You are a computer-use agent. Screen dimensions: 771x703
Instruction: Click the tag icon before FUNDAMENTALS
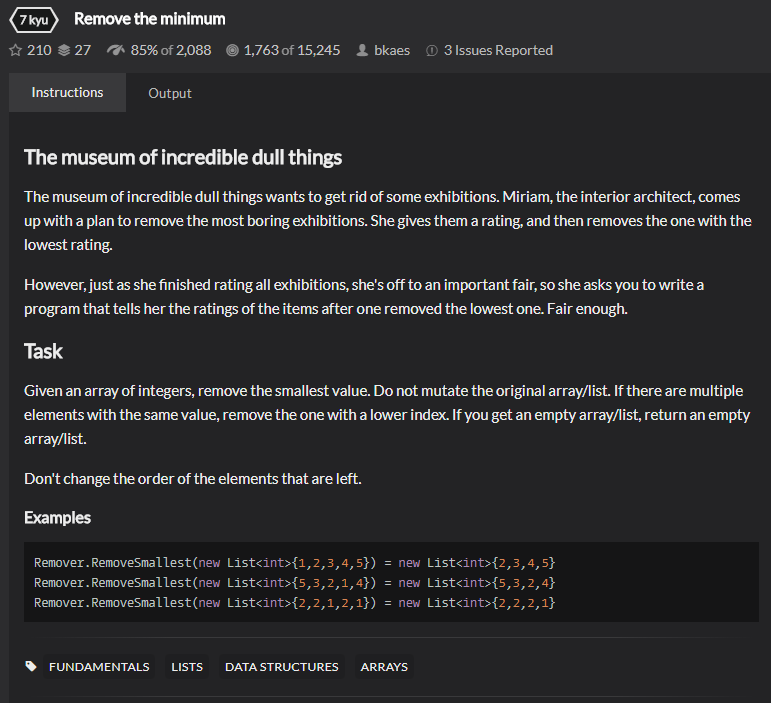point(31,667)
